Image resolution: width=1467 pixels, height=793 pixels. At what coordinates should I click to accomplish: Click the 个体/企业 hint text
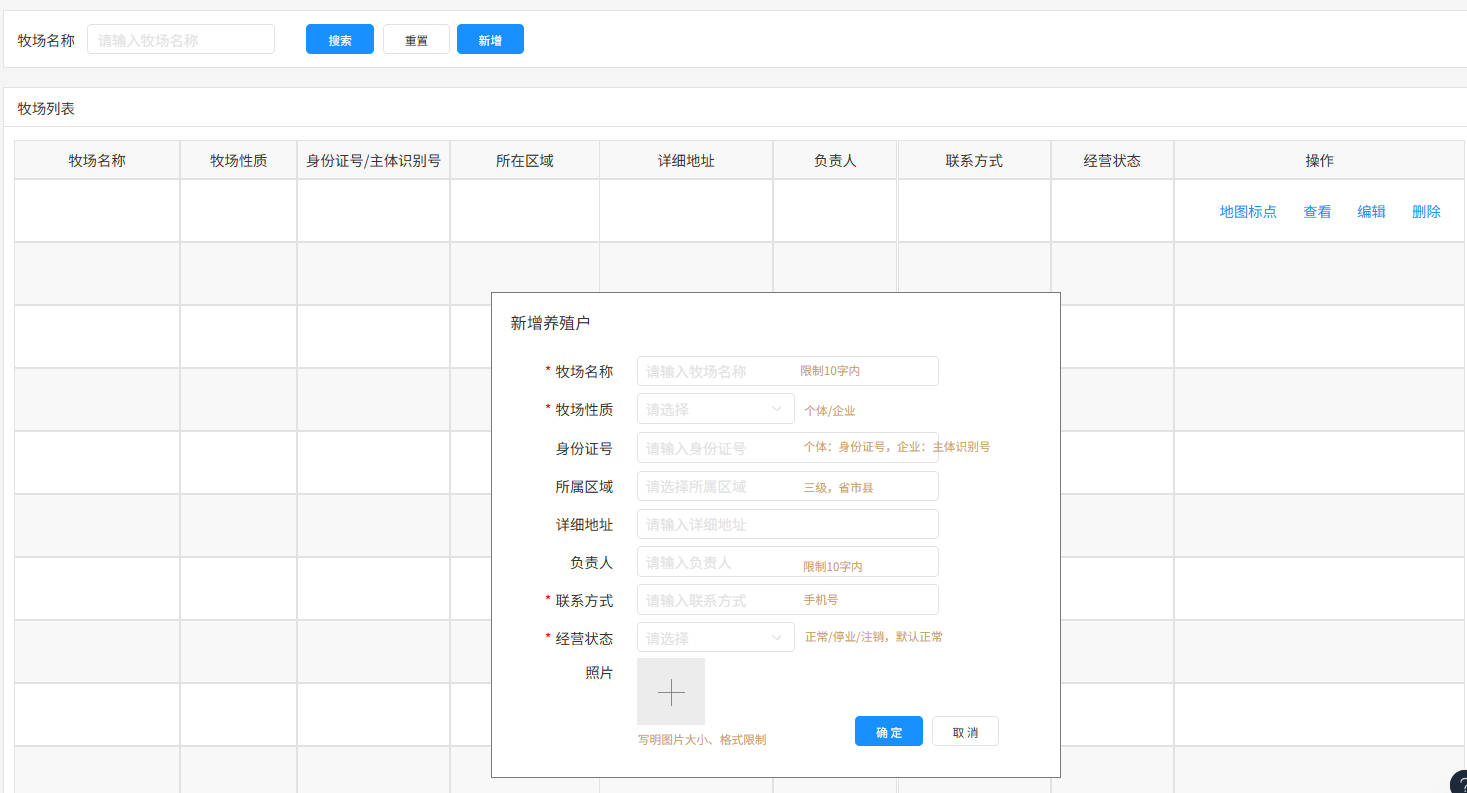click(830, 411)
